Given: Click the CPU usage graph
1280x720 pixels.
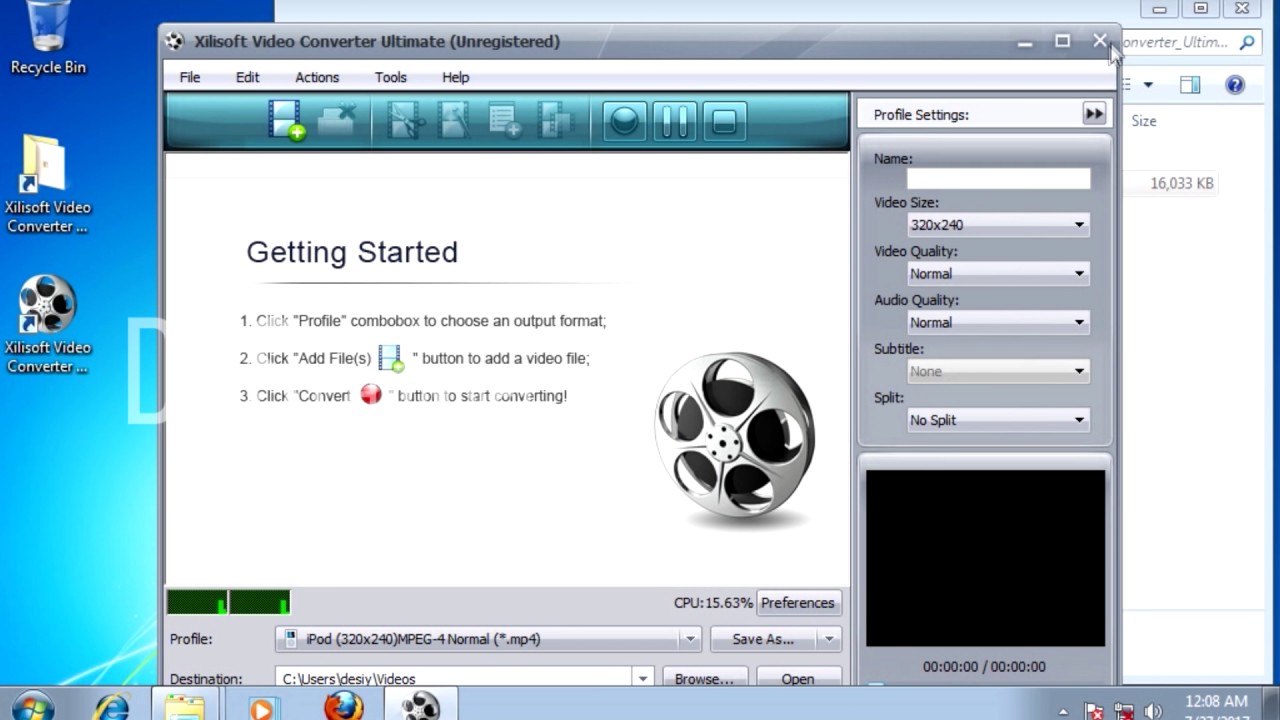Looking at the screenshot, I should click(229, 602).
